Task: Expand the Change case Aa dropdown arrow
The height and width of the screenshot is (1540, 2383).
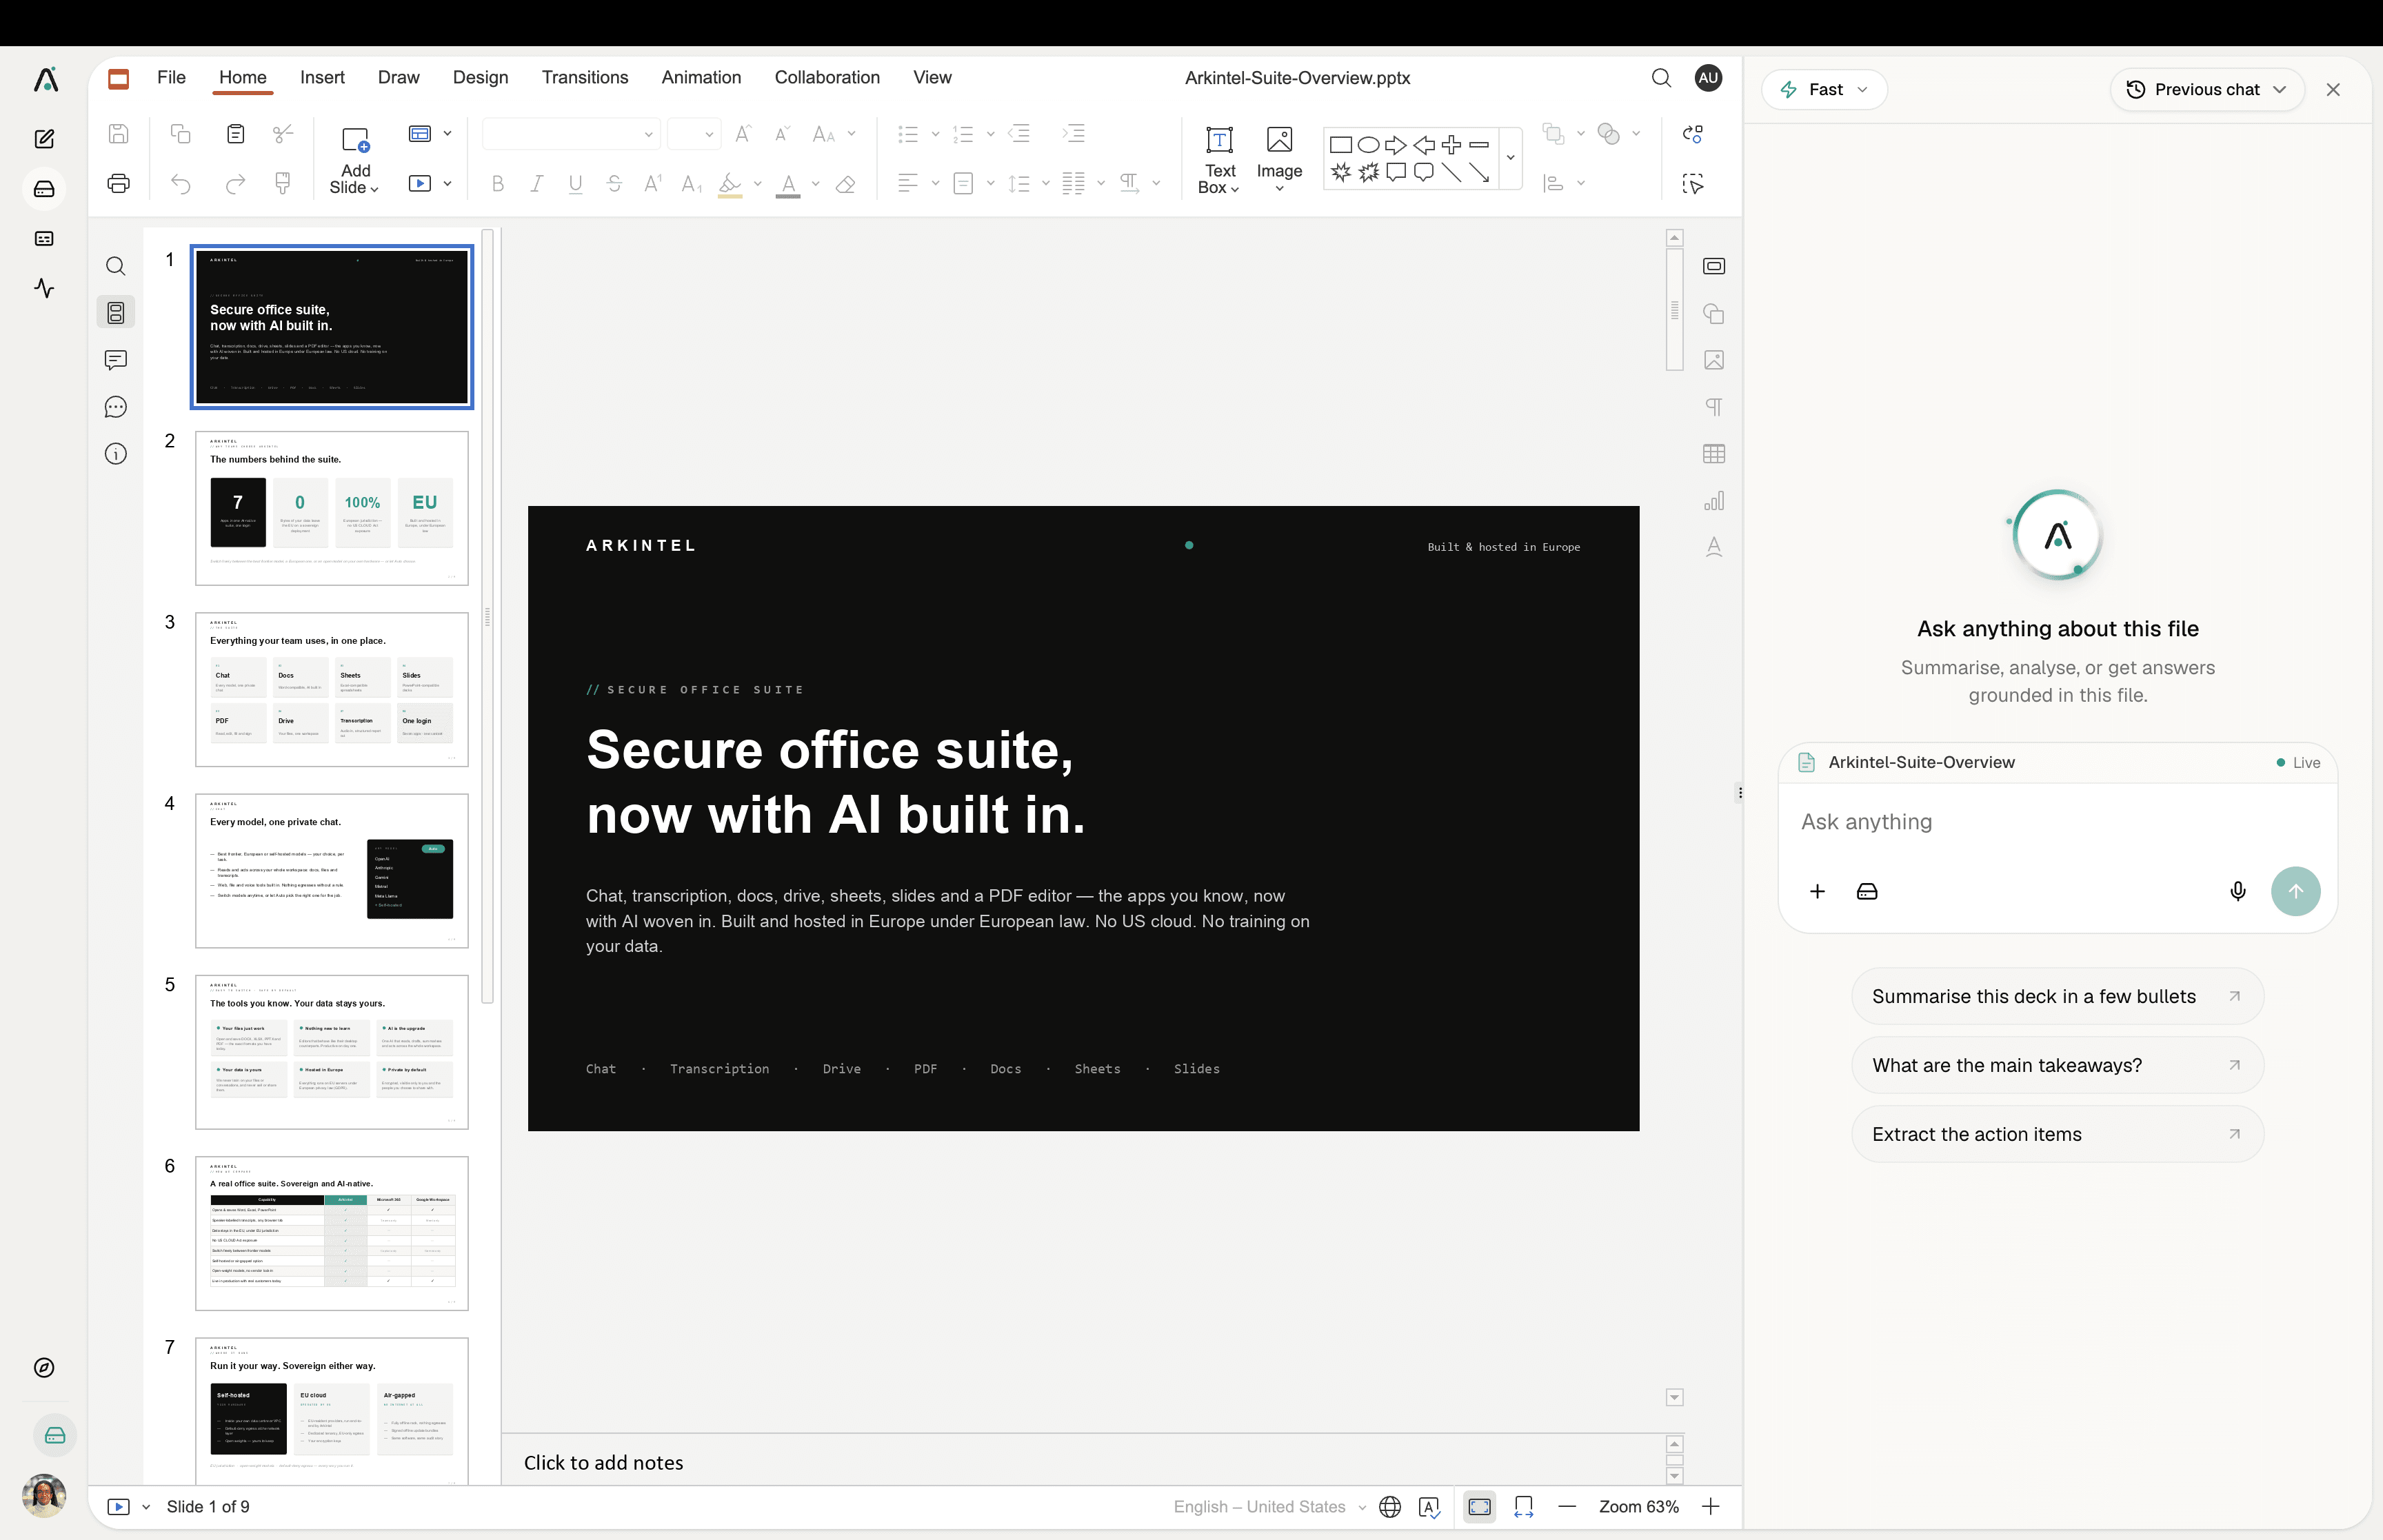Action: tap(852, 134)
